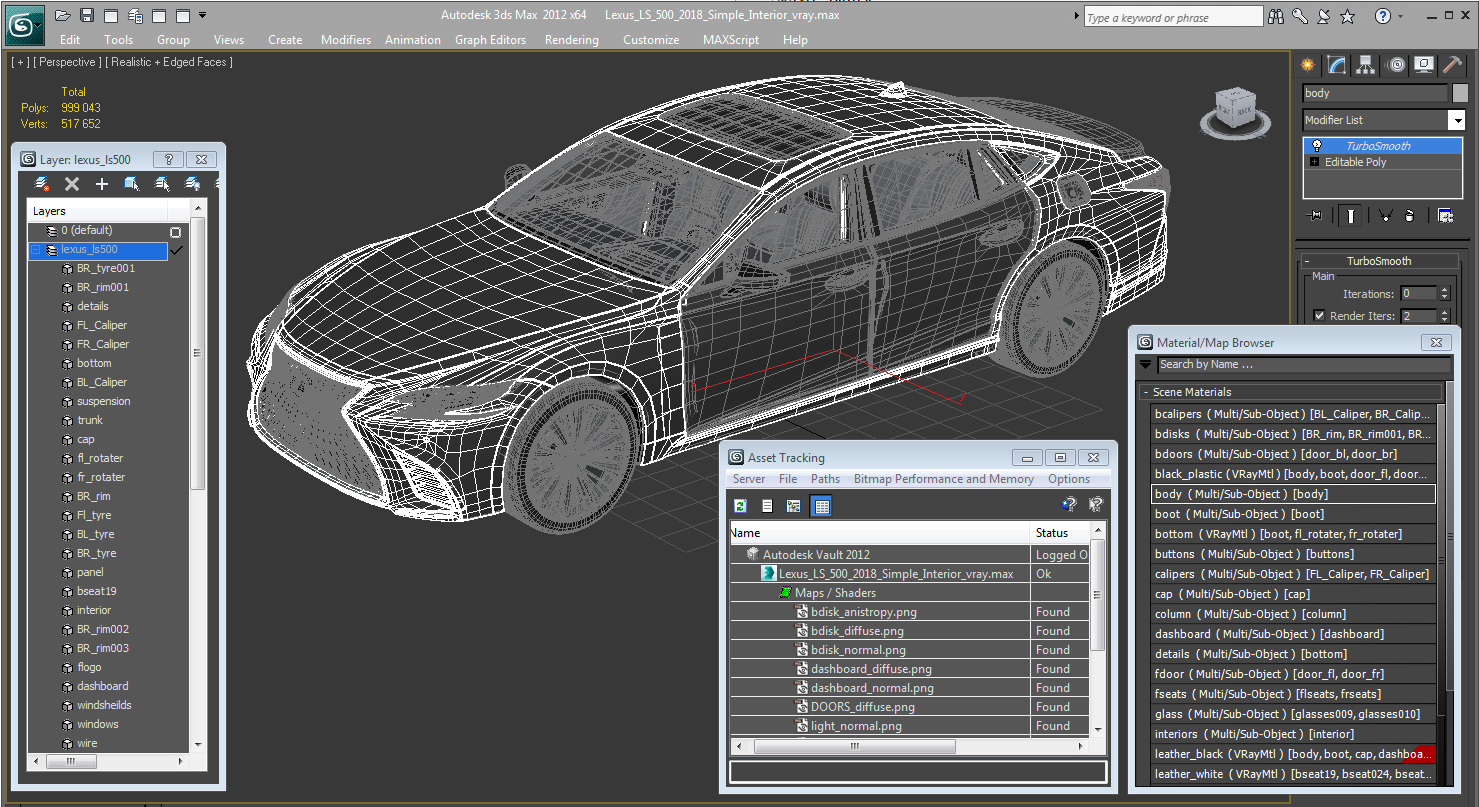Open the Modifiers menu

coord(346,40)
